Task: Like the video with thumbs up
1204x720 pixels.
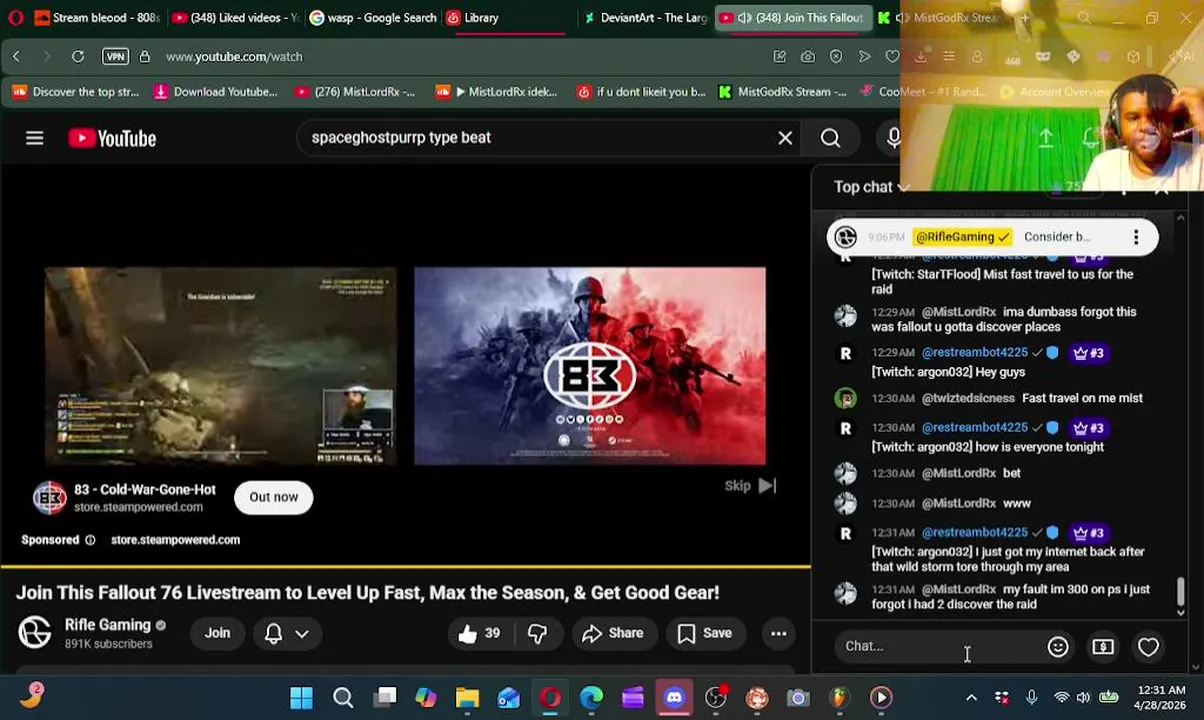Action: coord(479,633)
